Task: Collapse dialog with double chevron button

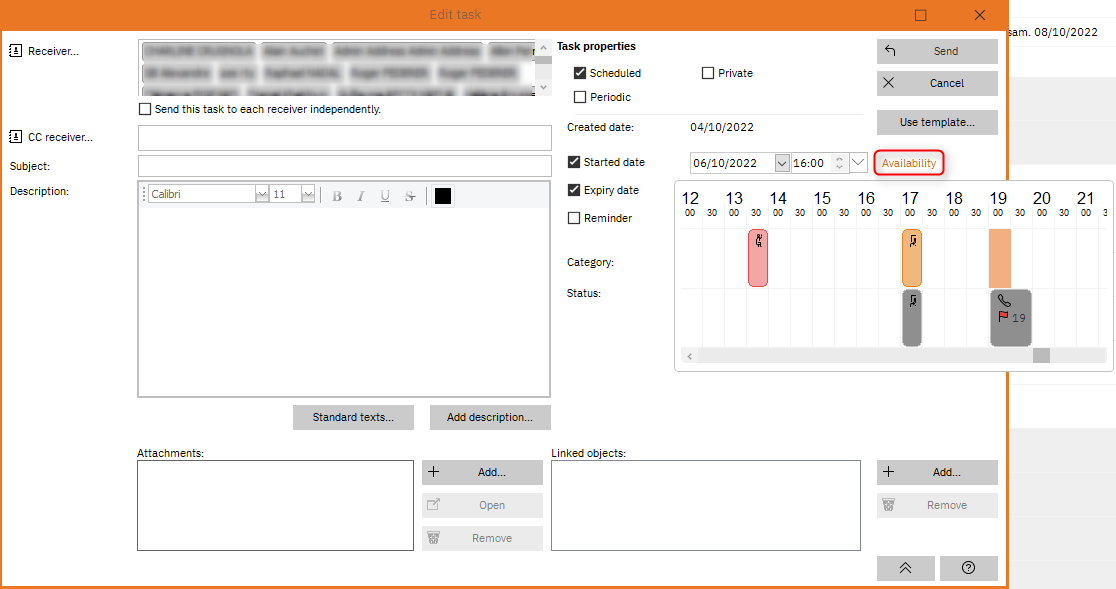Action: pos(905,568)
